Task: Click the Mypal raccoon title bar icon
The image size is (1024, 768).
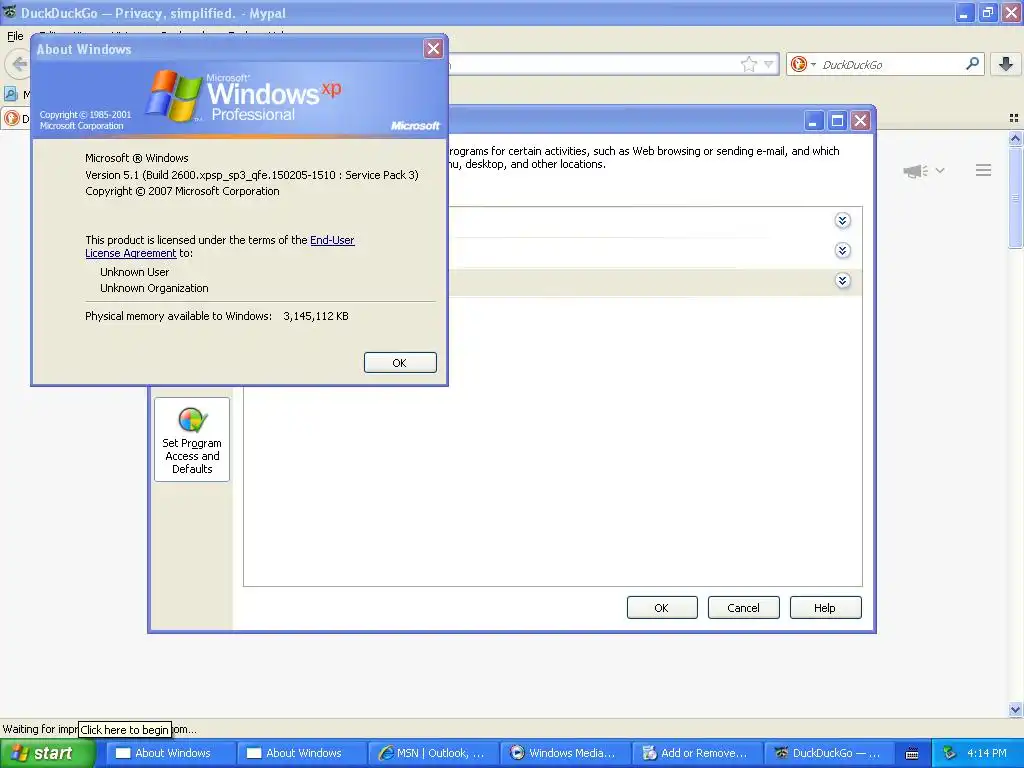Action: point(9,12)
